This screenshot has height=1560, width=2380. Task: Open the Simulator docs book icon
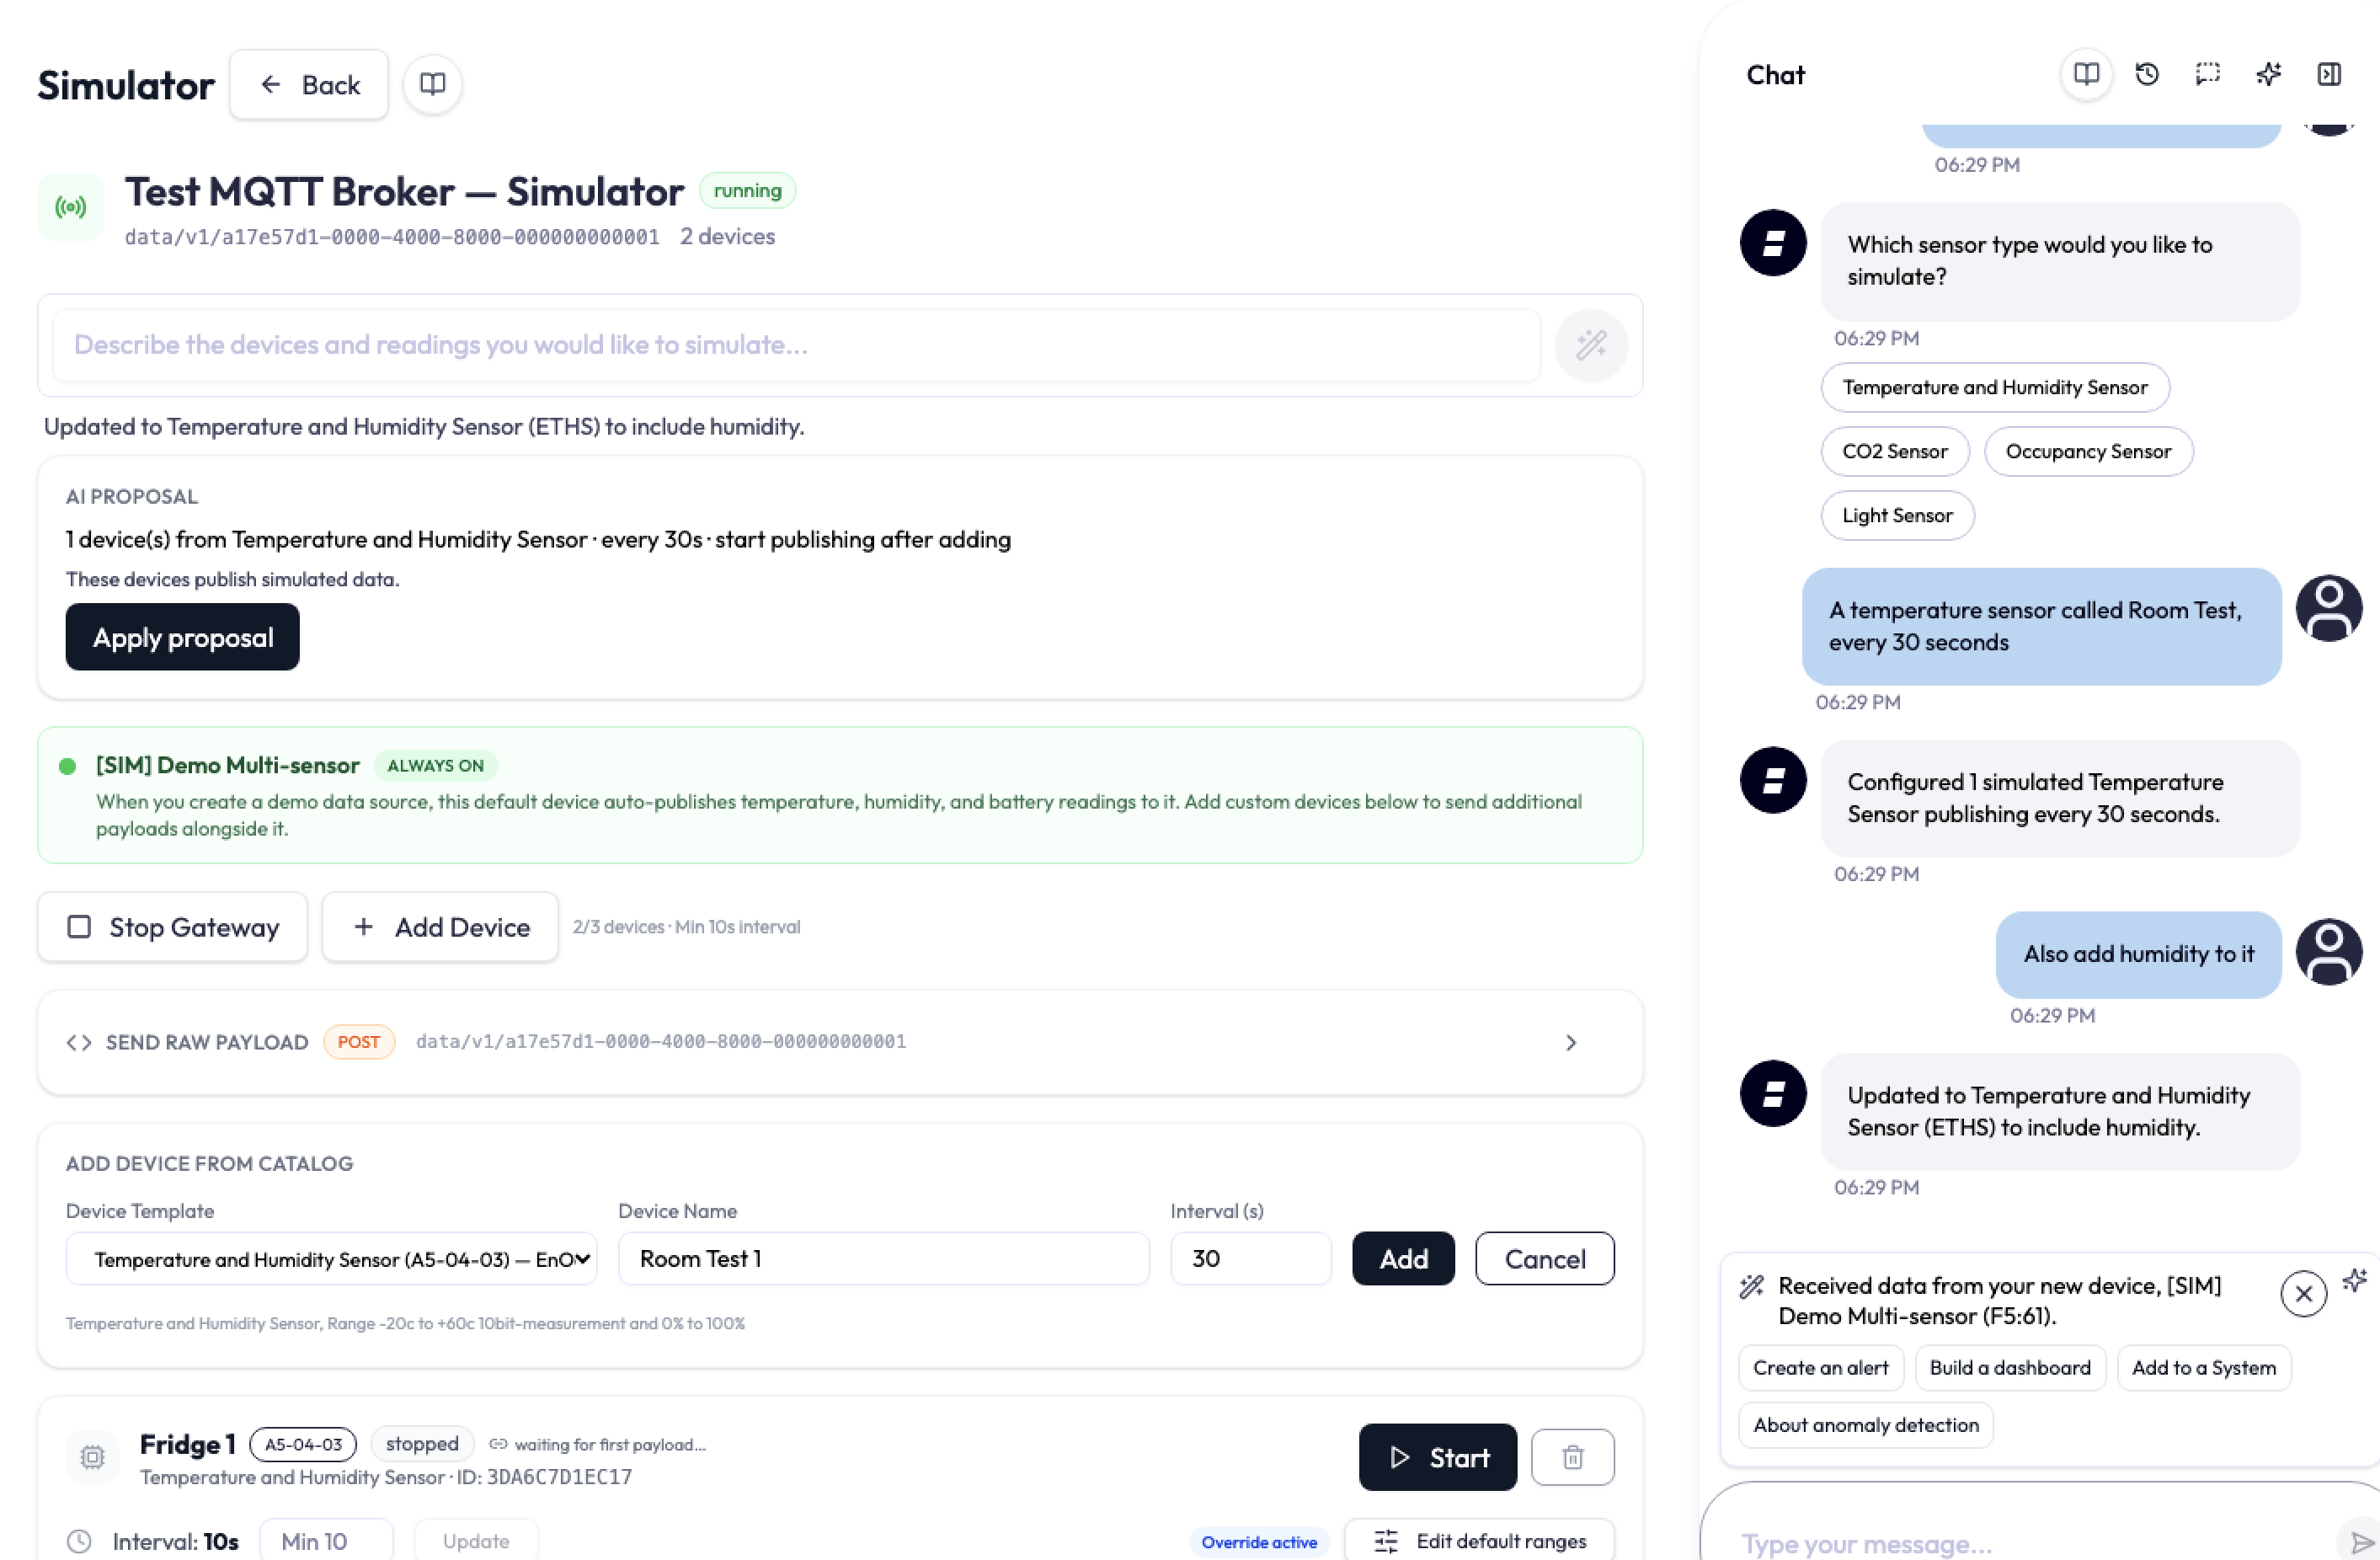coord(432,84)
